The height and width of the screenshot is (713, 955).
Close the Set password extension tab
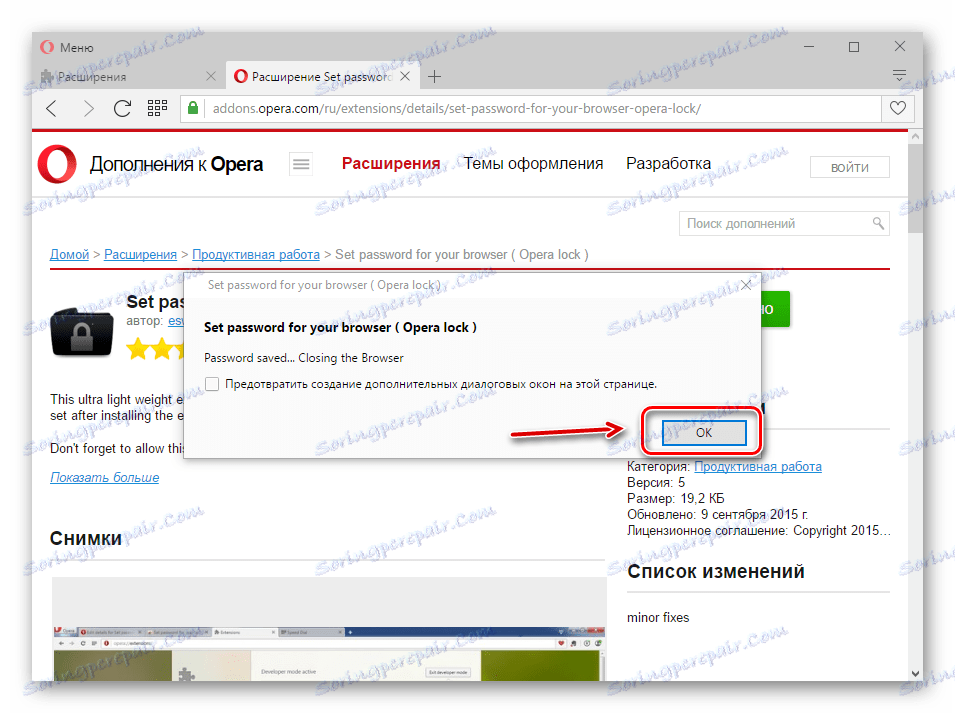[x=405, y=76]
